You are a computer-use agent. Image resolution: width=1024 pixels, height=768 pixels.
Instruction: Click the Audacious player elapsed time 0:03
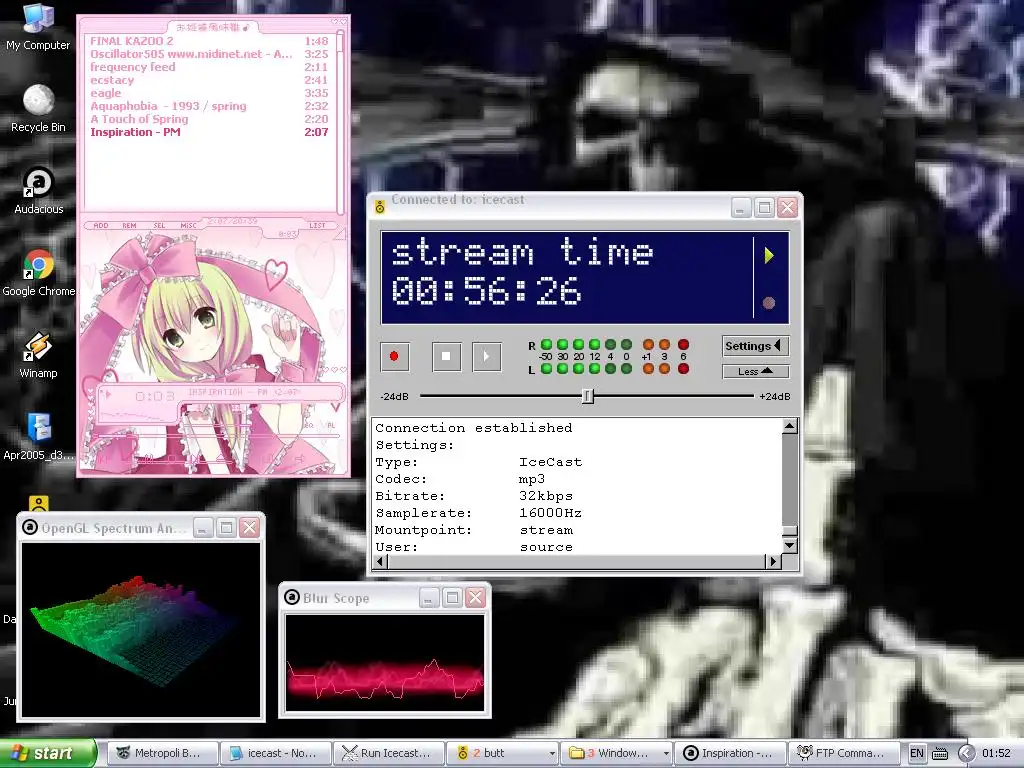pyautogui.click(x=155, y=396)
